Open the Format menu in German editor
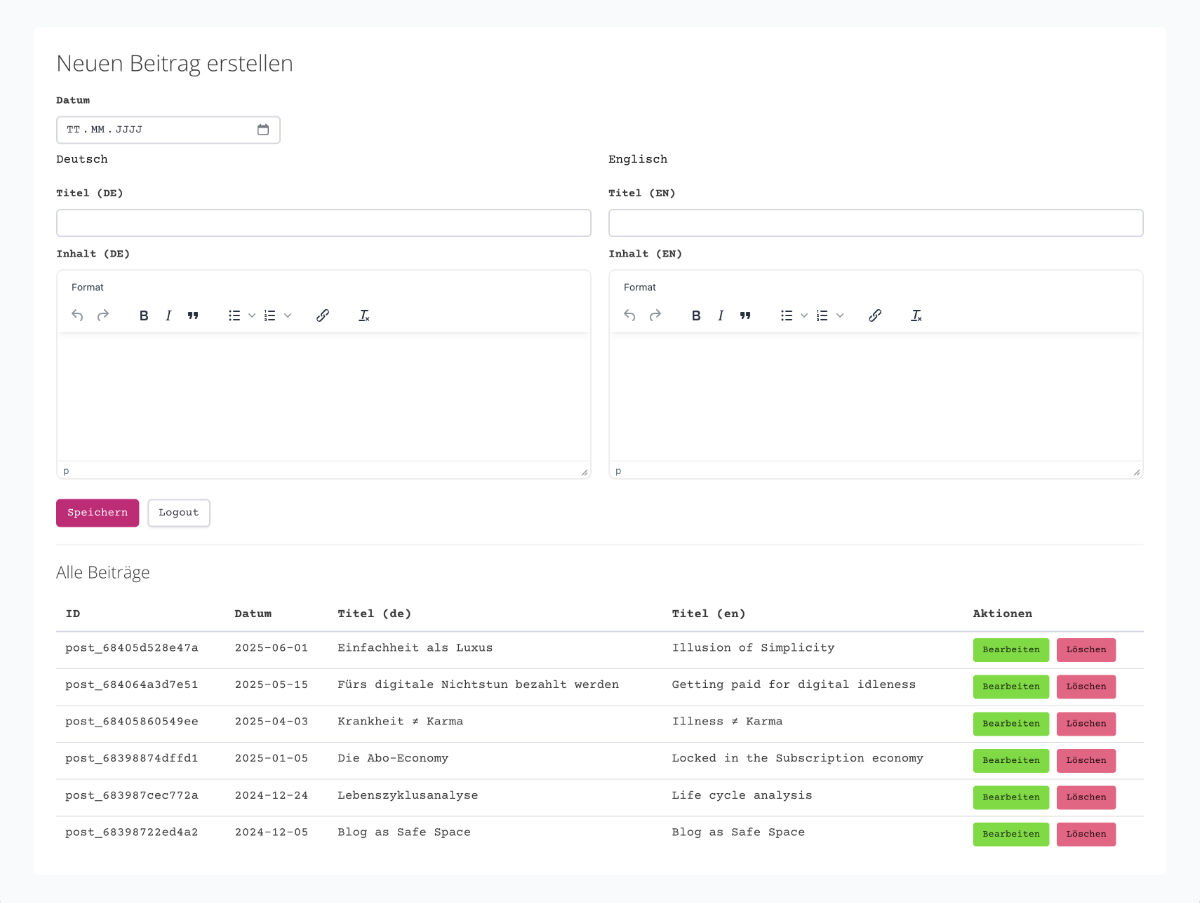Image resolution: width=1200 pixels, height=903 pixels. [x=88, y=287]
